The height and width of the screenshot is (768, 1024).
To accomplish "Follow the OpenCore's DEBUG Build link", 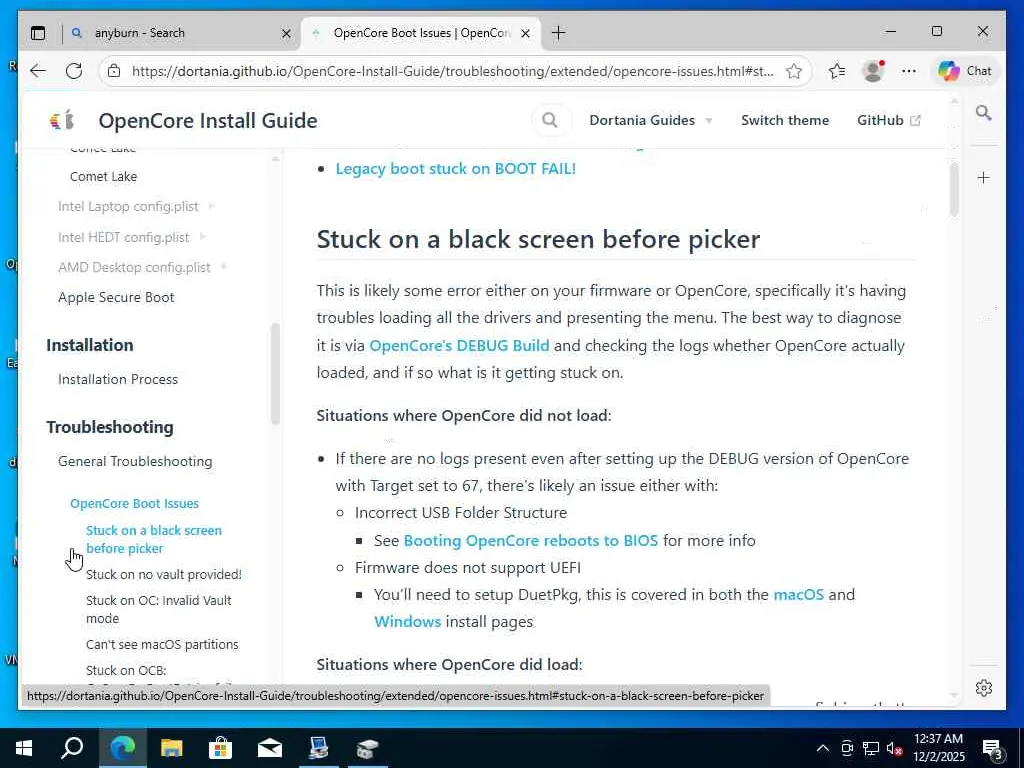I will pos(459,345).
